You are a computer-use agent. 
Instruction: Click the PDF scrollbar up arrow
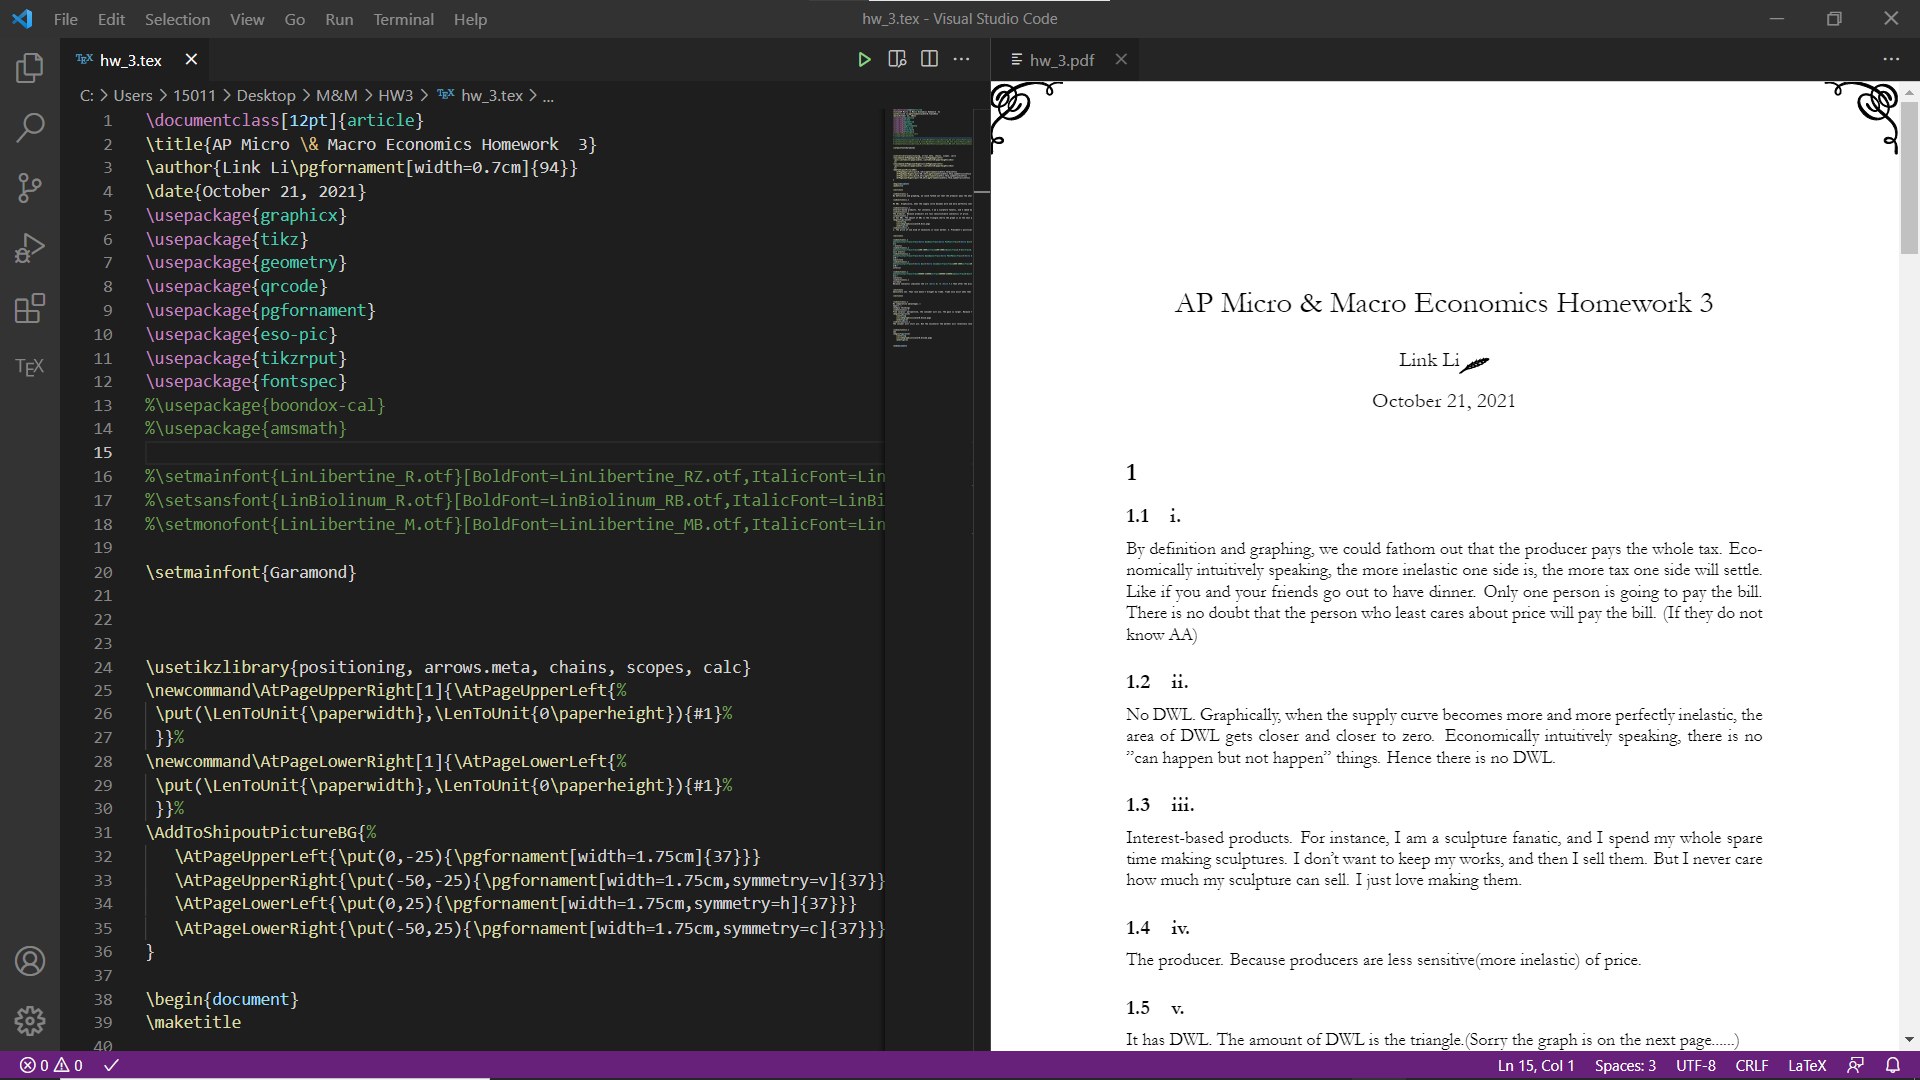1909,91
